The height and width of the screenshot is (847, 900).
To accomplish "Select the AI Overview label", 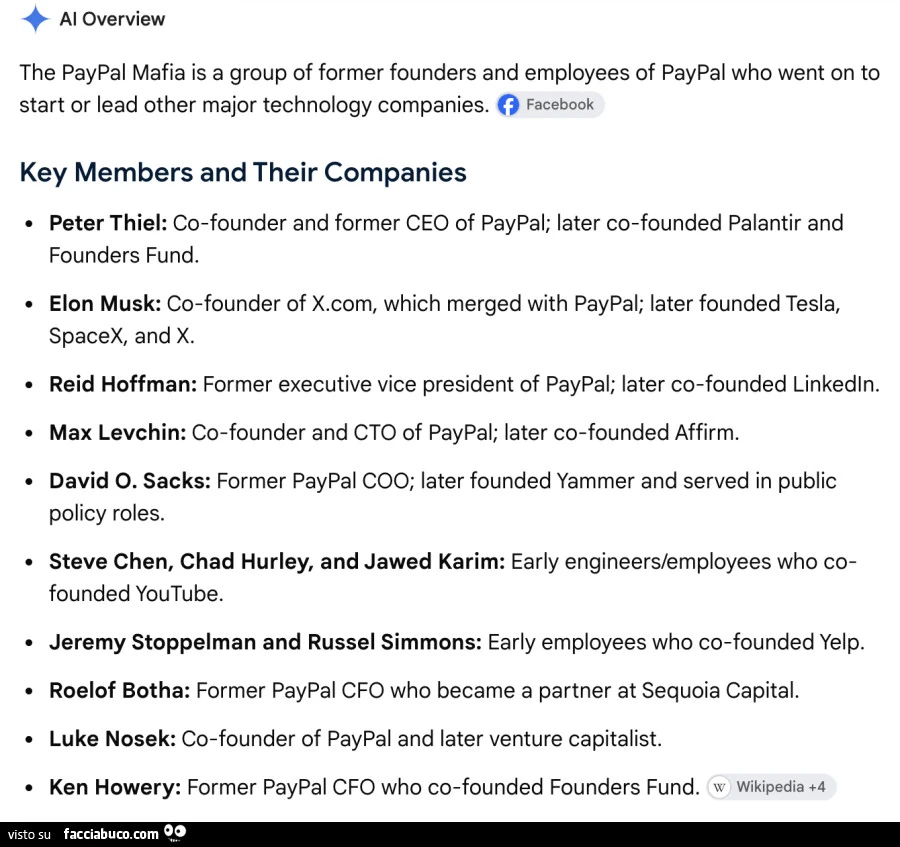I will click(112, 19).
